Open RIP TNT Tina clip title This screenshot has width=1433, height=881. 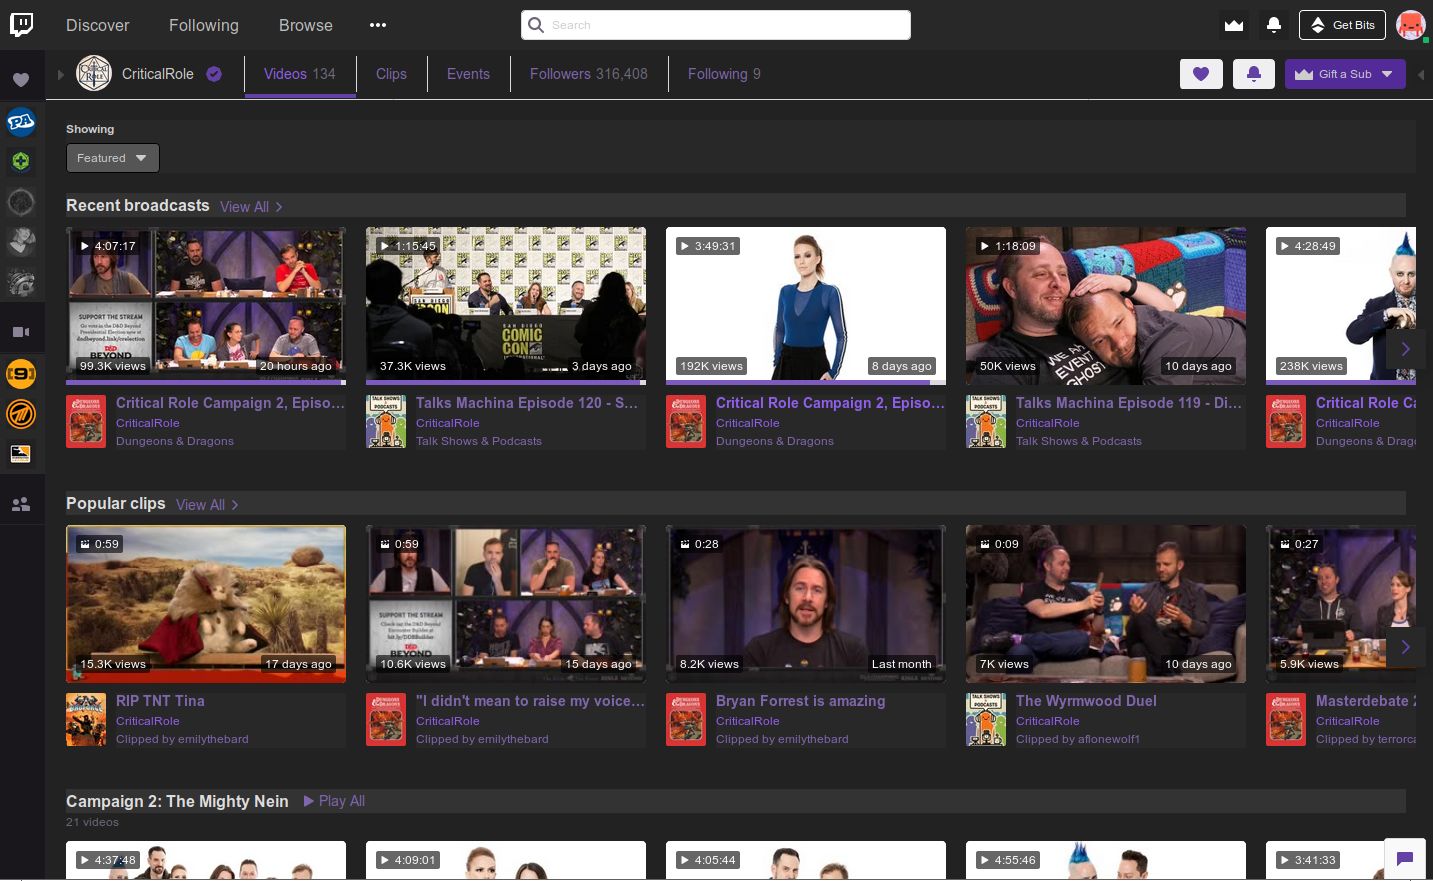pyautogui.click(x=160, y=701)
